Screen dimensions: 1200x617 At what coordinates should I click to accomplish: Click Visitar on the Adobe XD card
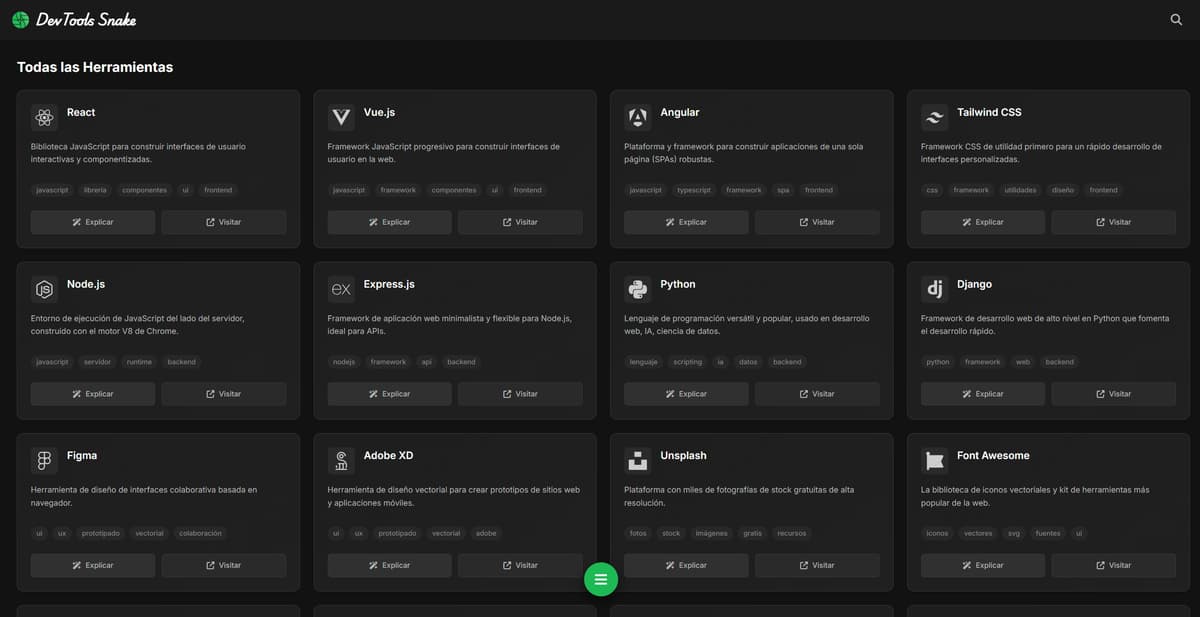[x=520, y=565]
